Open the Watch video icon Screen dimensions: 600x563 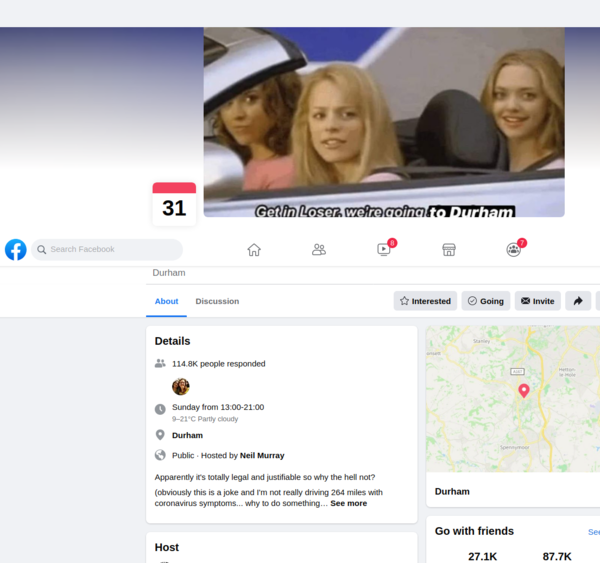[x=384, y=250]
